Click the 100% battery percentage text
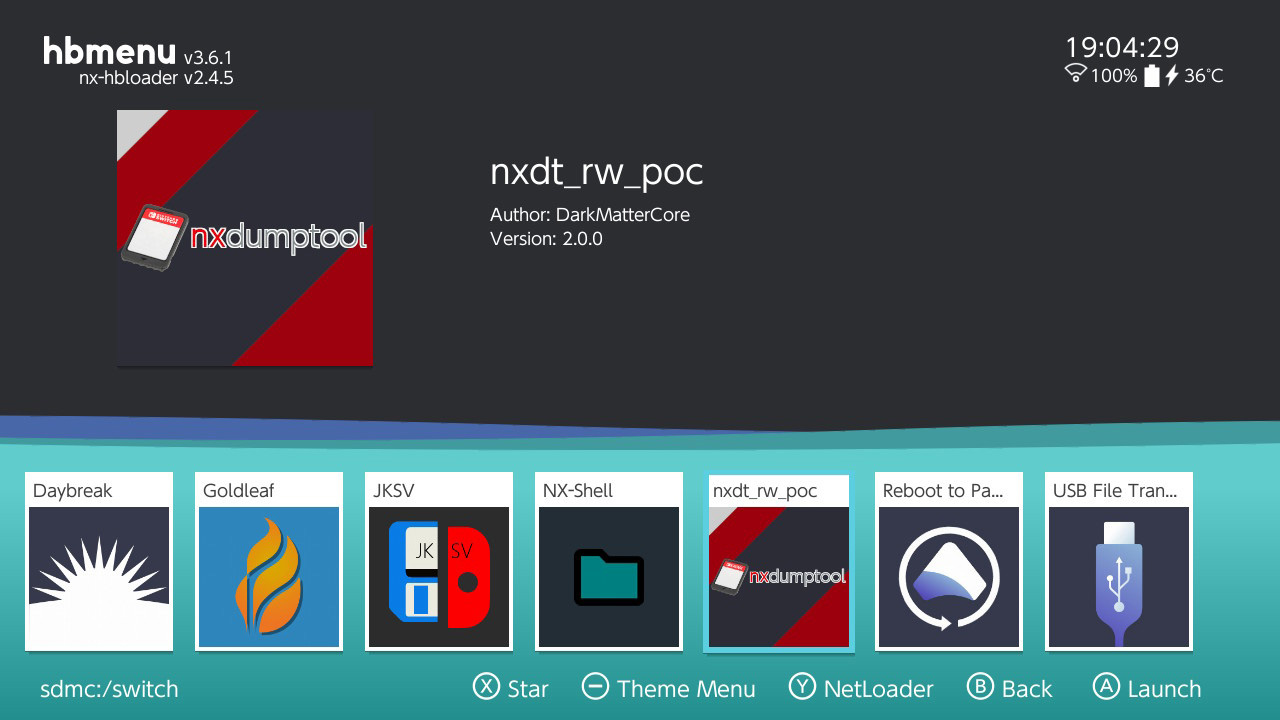 1114,76
